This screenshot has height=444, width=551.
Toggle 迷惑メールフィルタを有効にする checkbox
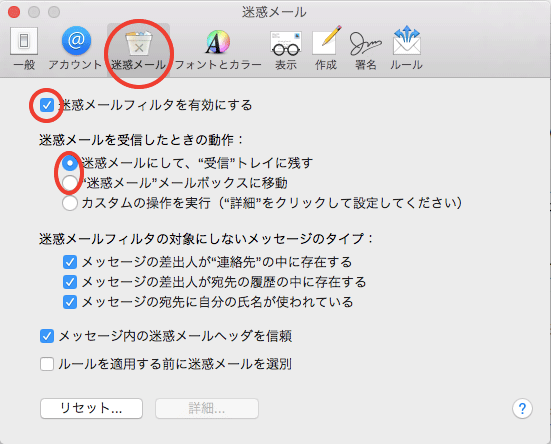pyautogui.click(x=47, y=105)
